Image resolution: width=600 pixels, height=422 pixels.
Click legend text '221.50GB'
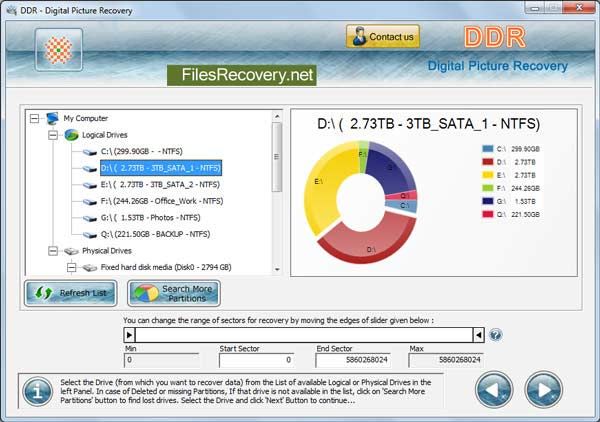point(525,214)
